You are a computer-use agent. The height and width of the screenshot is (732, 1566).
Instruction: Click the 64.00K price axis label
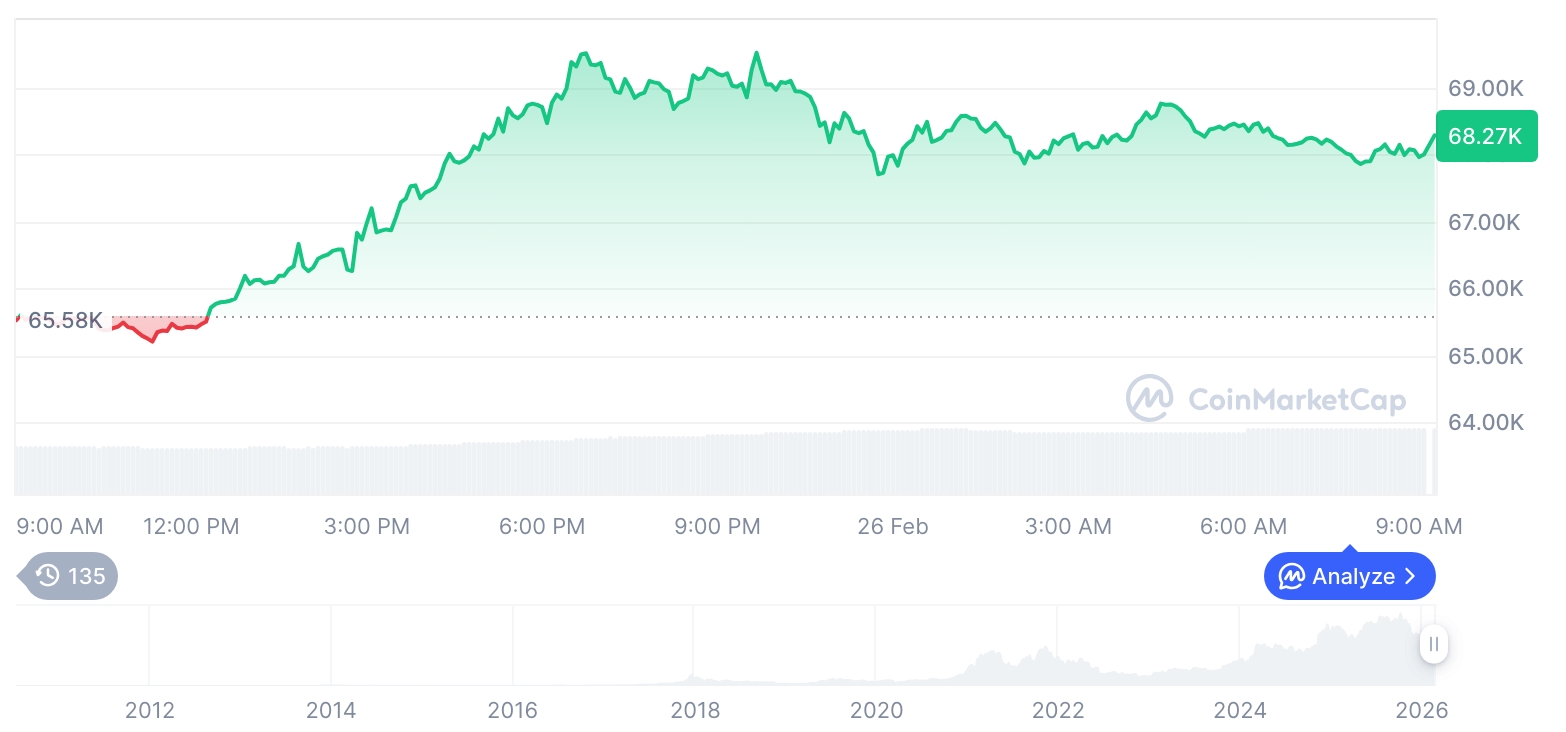(x=1486, y=423)
